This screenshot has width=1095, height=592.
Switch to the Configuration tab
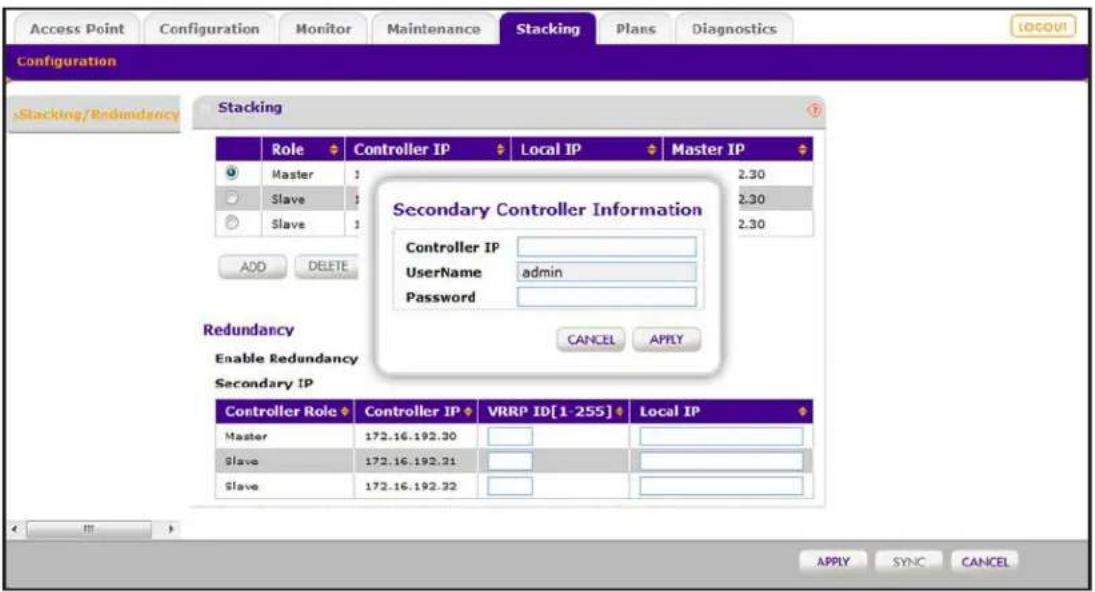(209, 29)
